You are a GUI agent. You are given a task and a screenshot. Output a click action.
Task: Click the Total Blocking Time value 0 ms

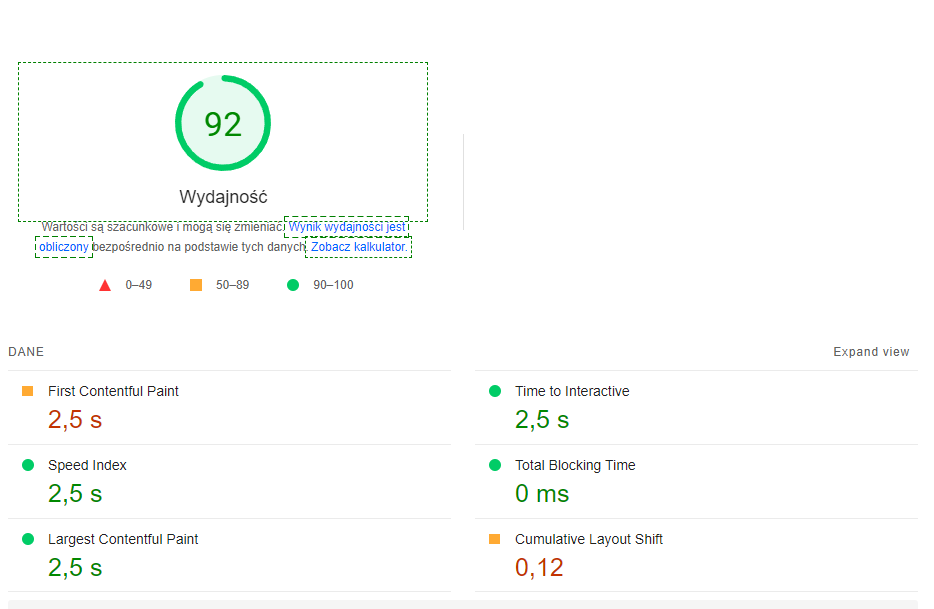(x=542, y=494)
